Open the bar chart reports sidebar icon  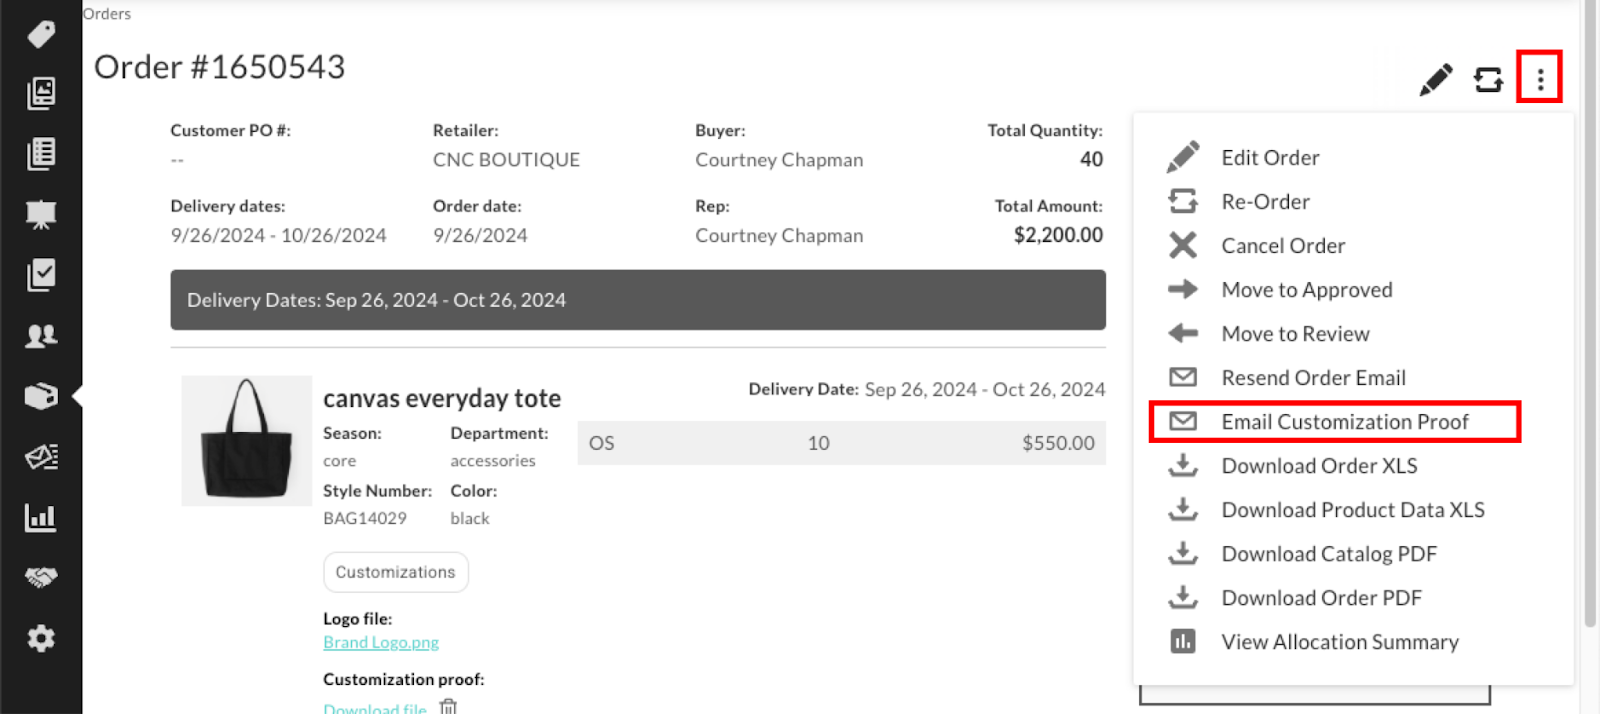point(41,517)
